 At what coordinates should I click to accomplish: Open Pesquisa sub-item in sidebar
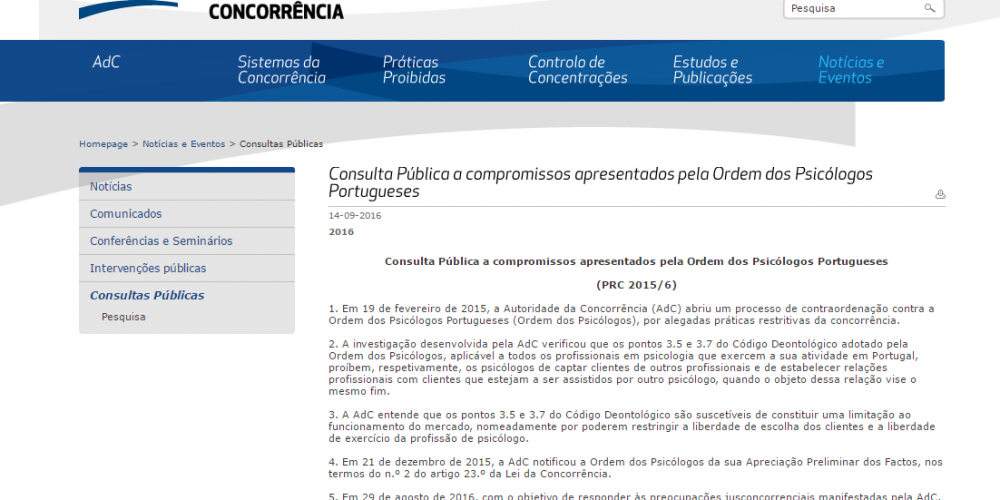[123, 317]
